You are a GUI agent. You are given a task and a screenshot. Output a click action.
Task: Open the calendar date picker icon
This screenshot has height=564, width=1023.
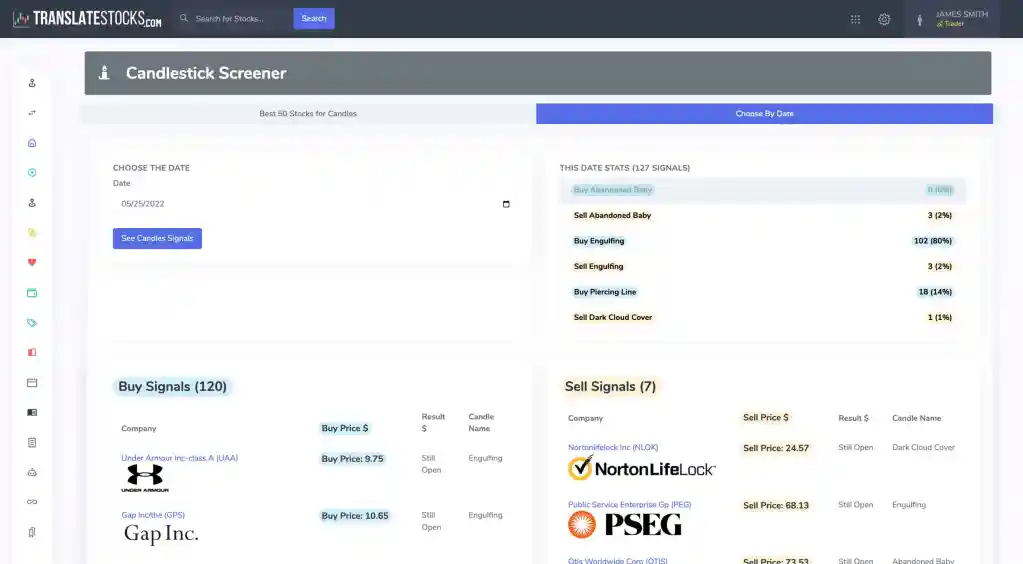pyautogui.click(x=506, y=204)
